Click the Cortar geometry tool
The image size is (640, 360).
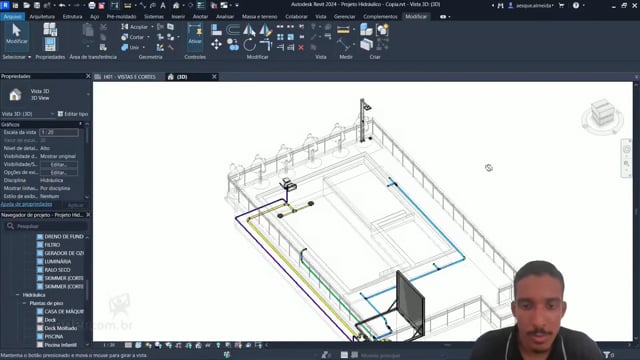133,37
